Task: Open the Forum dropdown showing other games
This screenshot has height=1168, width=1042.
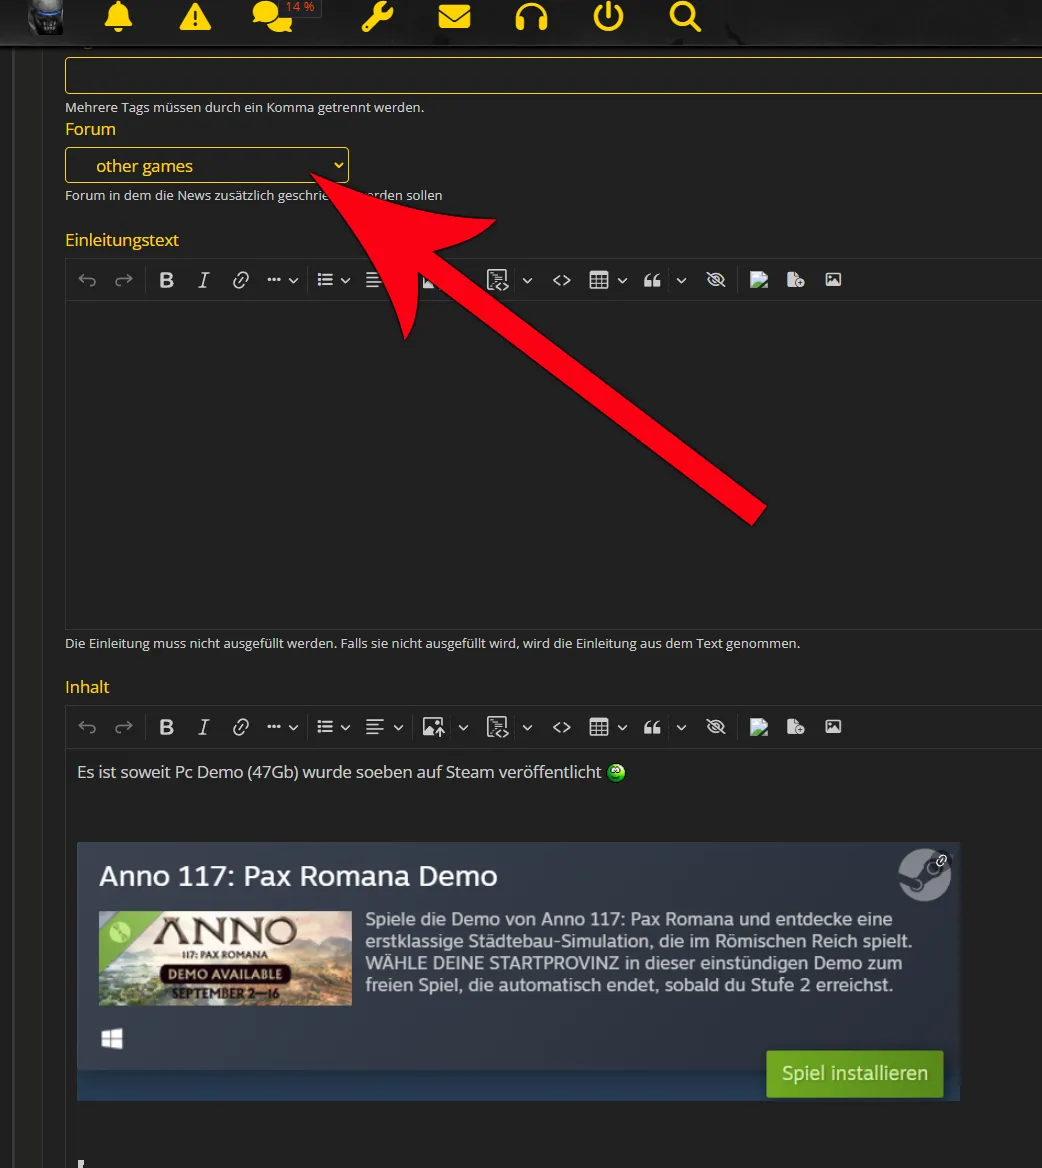Action: [x=207, y=166]
